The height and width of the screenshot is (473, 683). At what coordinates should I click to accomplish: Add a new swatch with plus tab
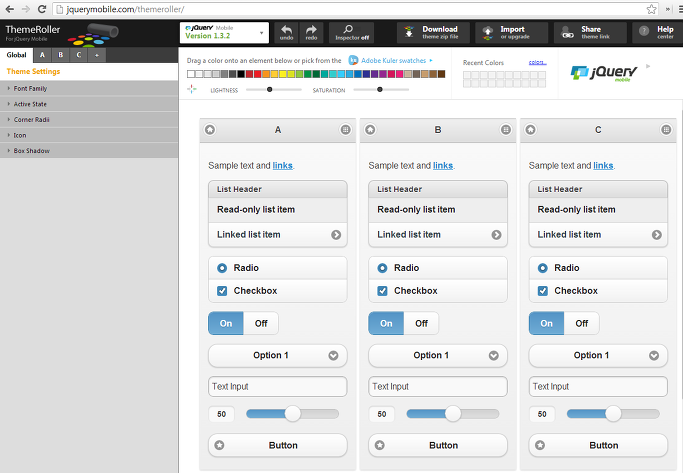tap(97, 55)
